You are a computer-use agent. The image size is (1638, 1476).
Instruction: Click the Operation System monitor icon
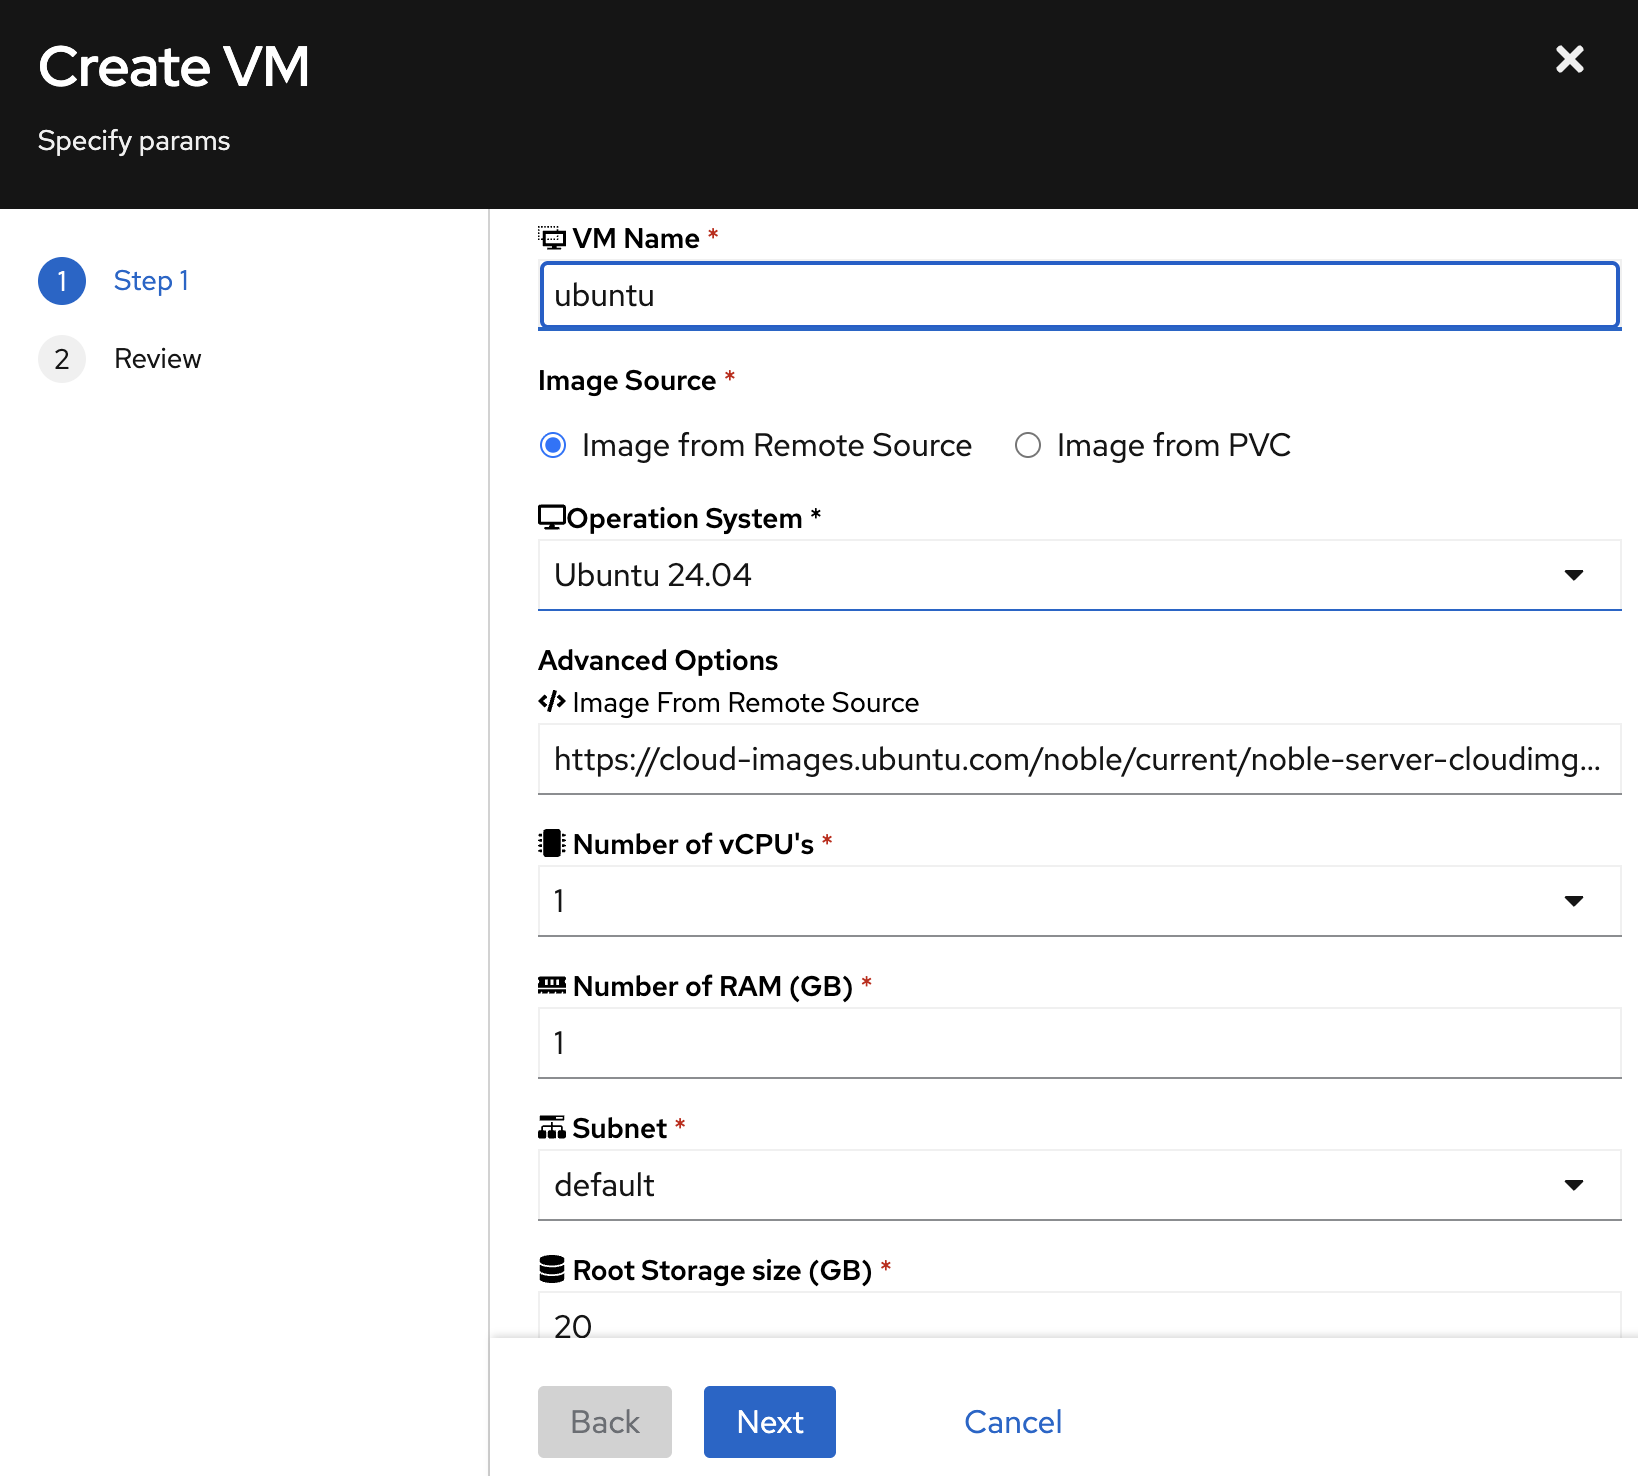pyautogui.click(x=551, y=517)
